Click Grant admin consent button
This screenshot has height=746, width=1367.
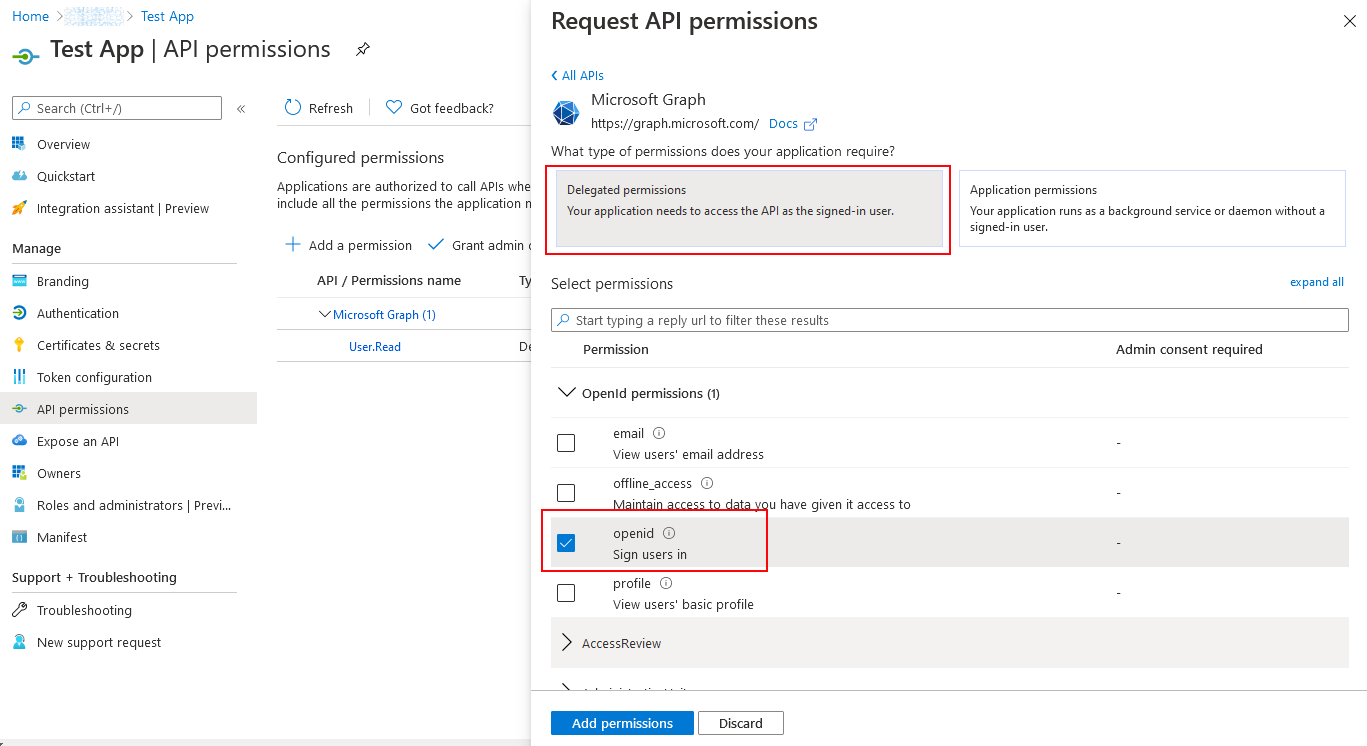tap(478, 245)
